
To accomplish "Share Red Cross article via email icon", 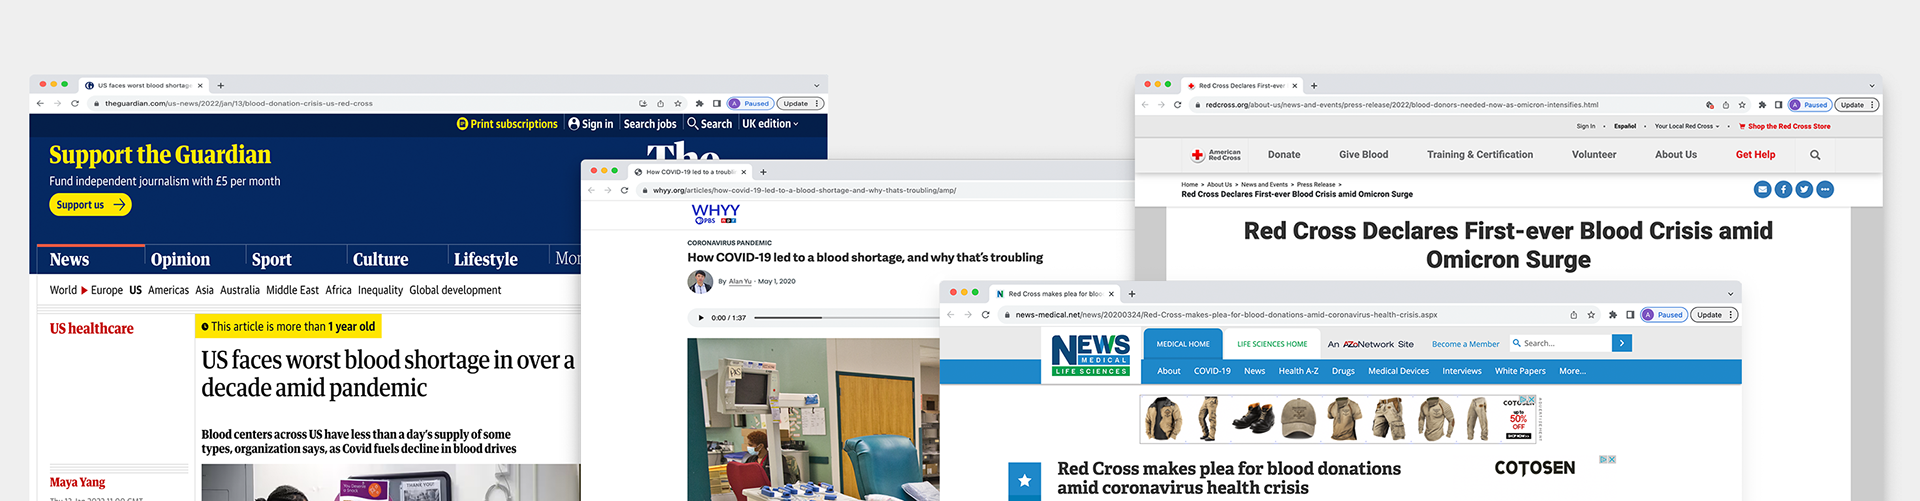I will [1763, 189].
